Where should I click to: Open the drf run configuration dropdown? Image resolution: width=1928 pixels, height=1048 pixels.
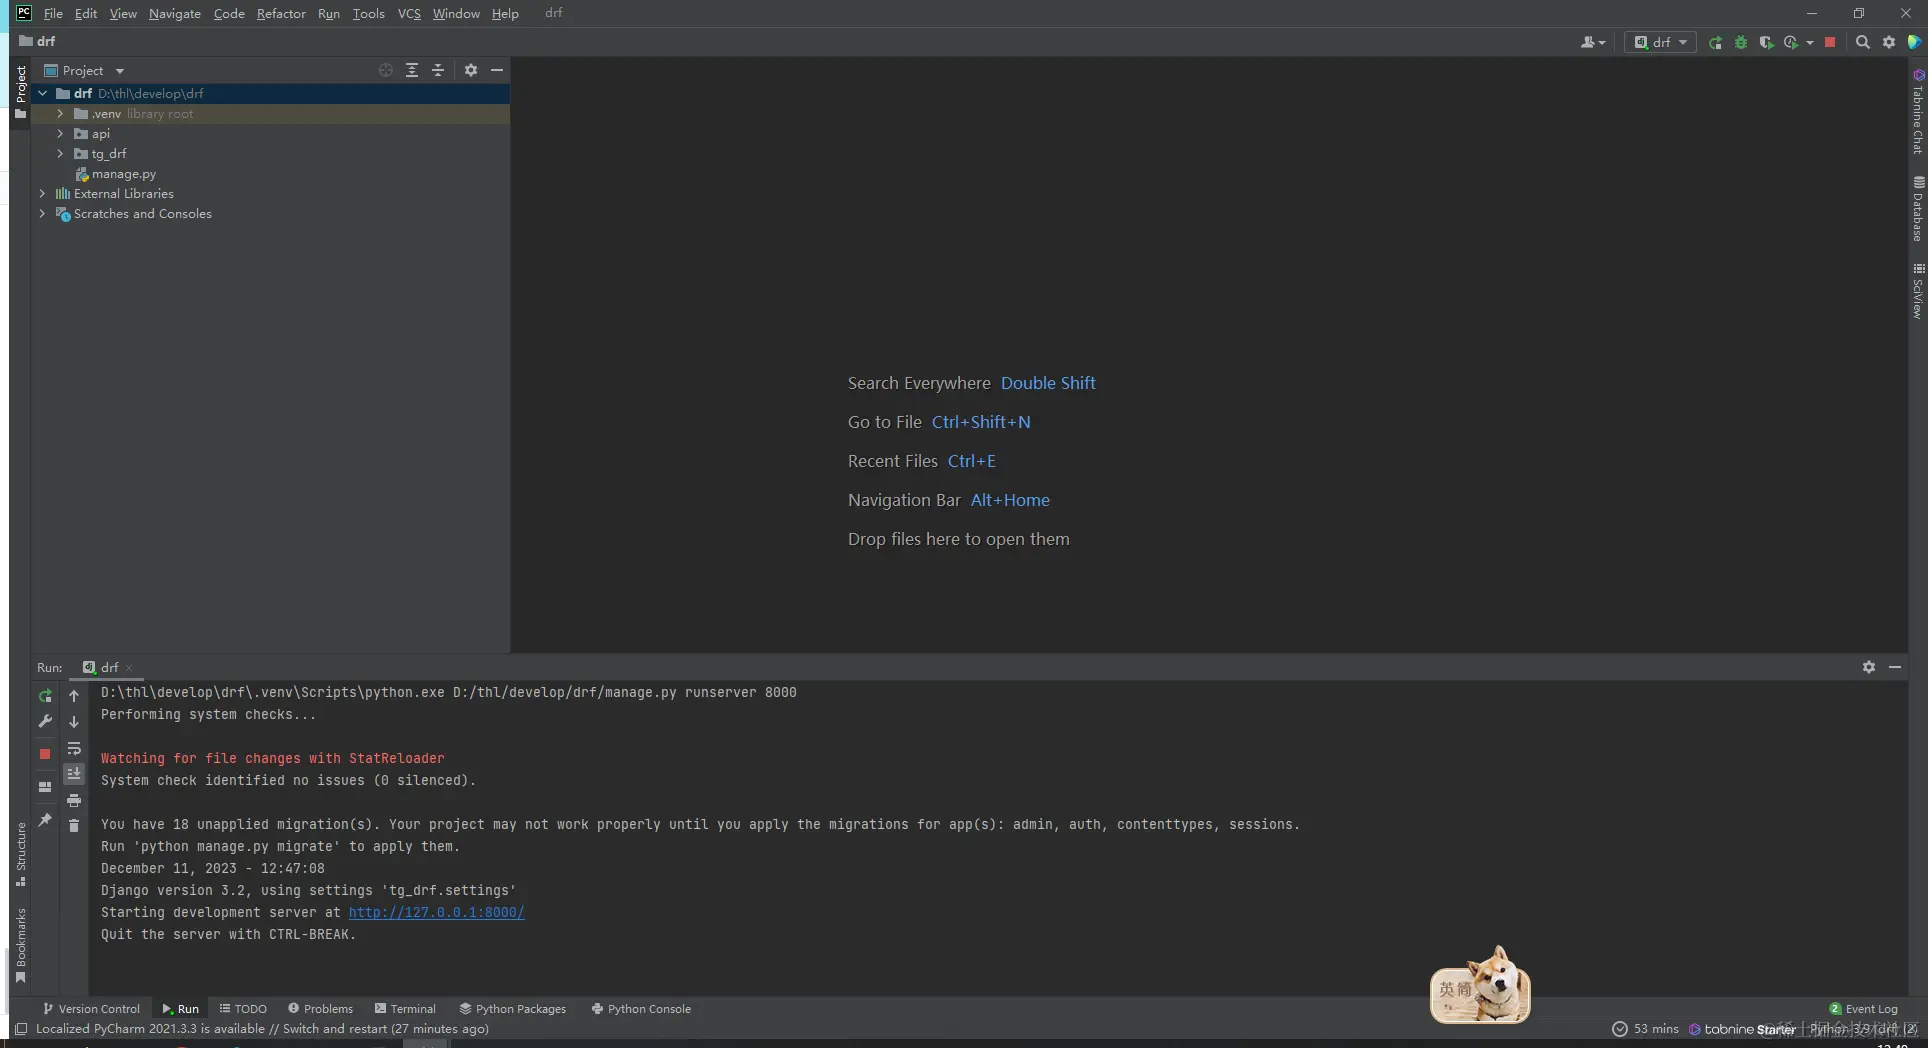1660,42
